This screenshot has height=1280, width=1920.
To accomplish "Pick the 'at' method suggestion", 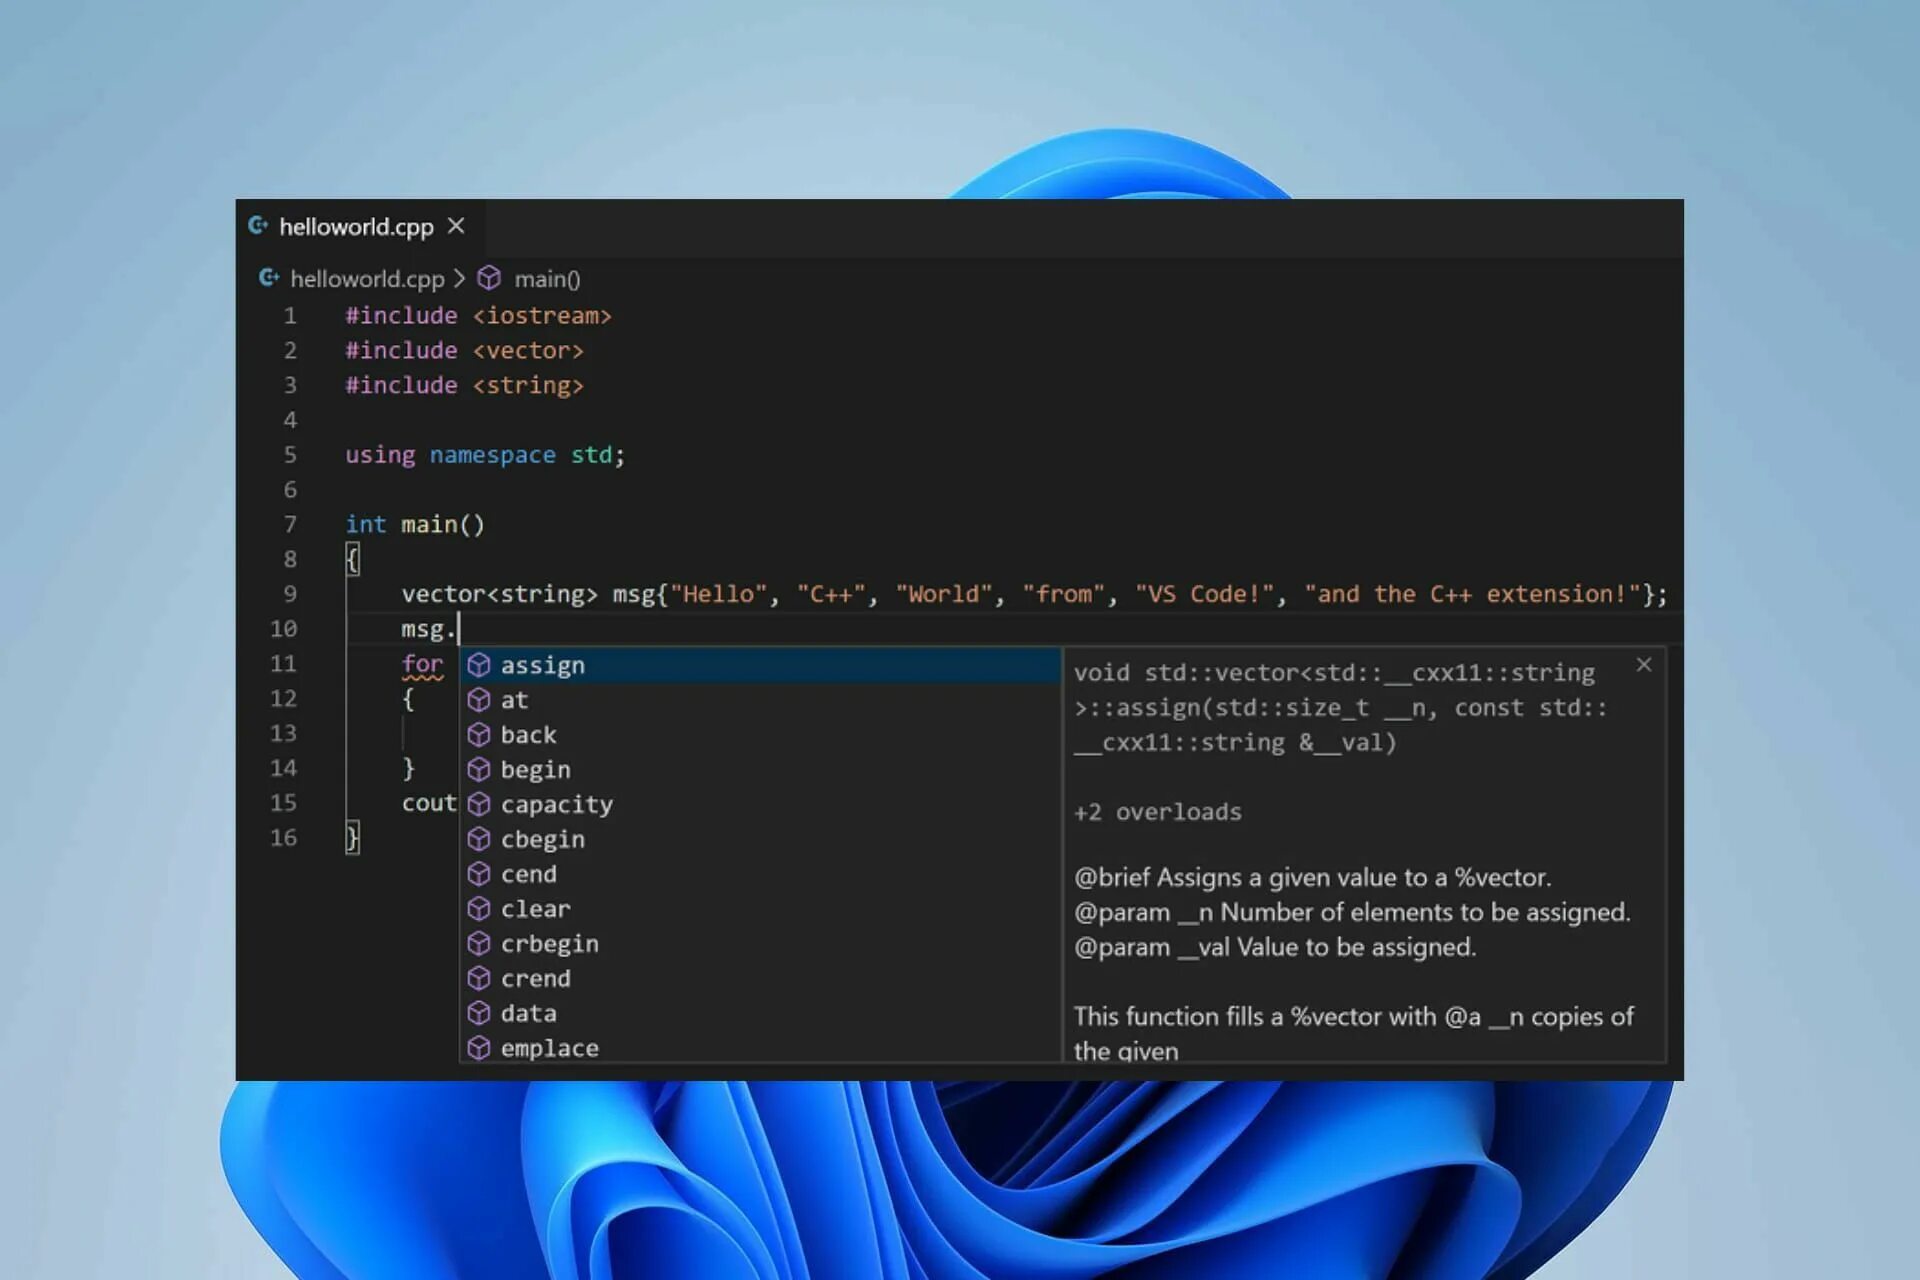I will 514,700.
